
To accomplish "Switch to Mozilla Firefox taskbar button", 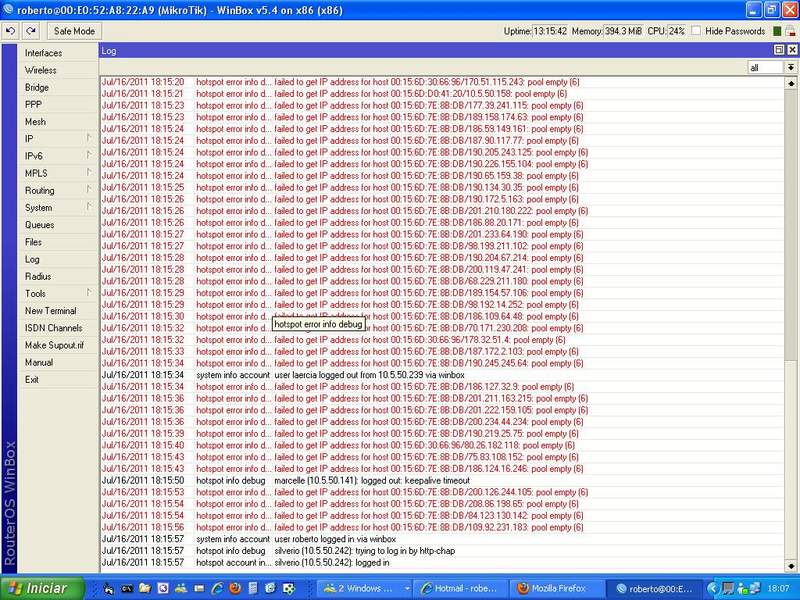I will click(x=558, y=589).
